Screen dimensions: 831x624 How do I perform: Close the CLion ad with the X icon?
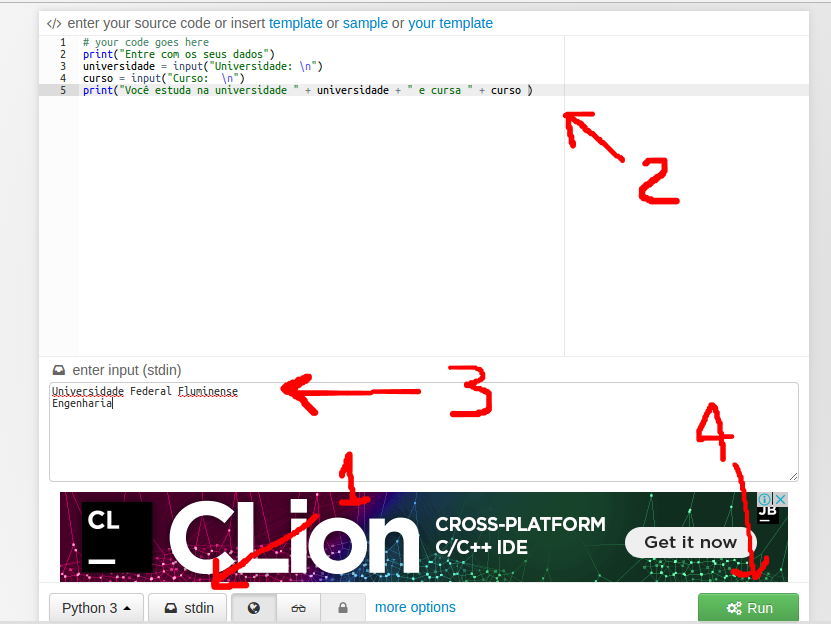tap(780, 499)
